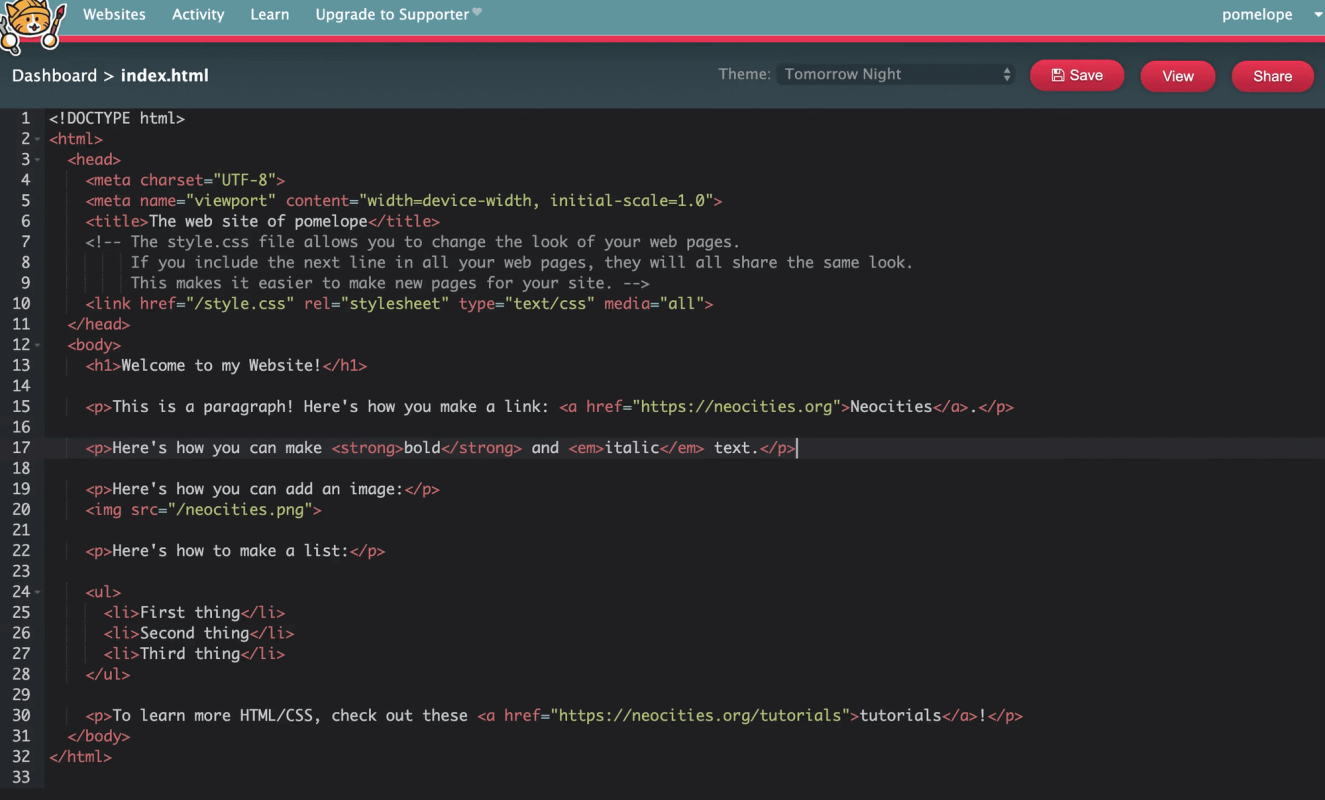The width and height of the screenshot is (1325, 800).
Task: Click the Neocities cat mascot logo
Action: [x=32, y=27]
